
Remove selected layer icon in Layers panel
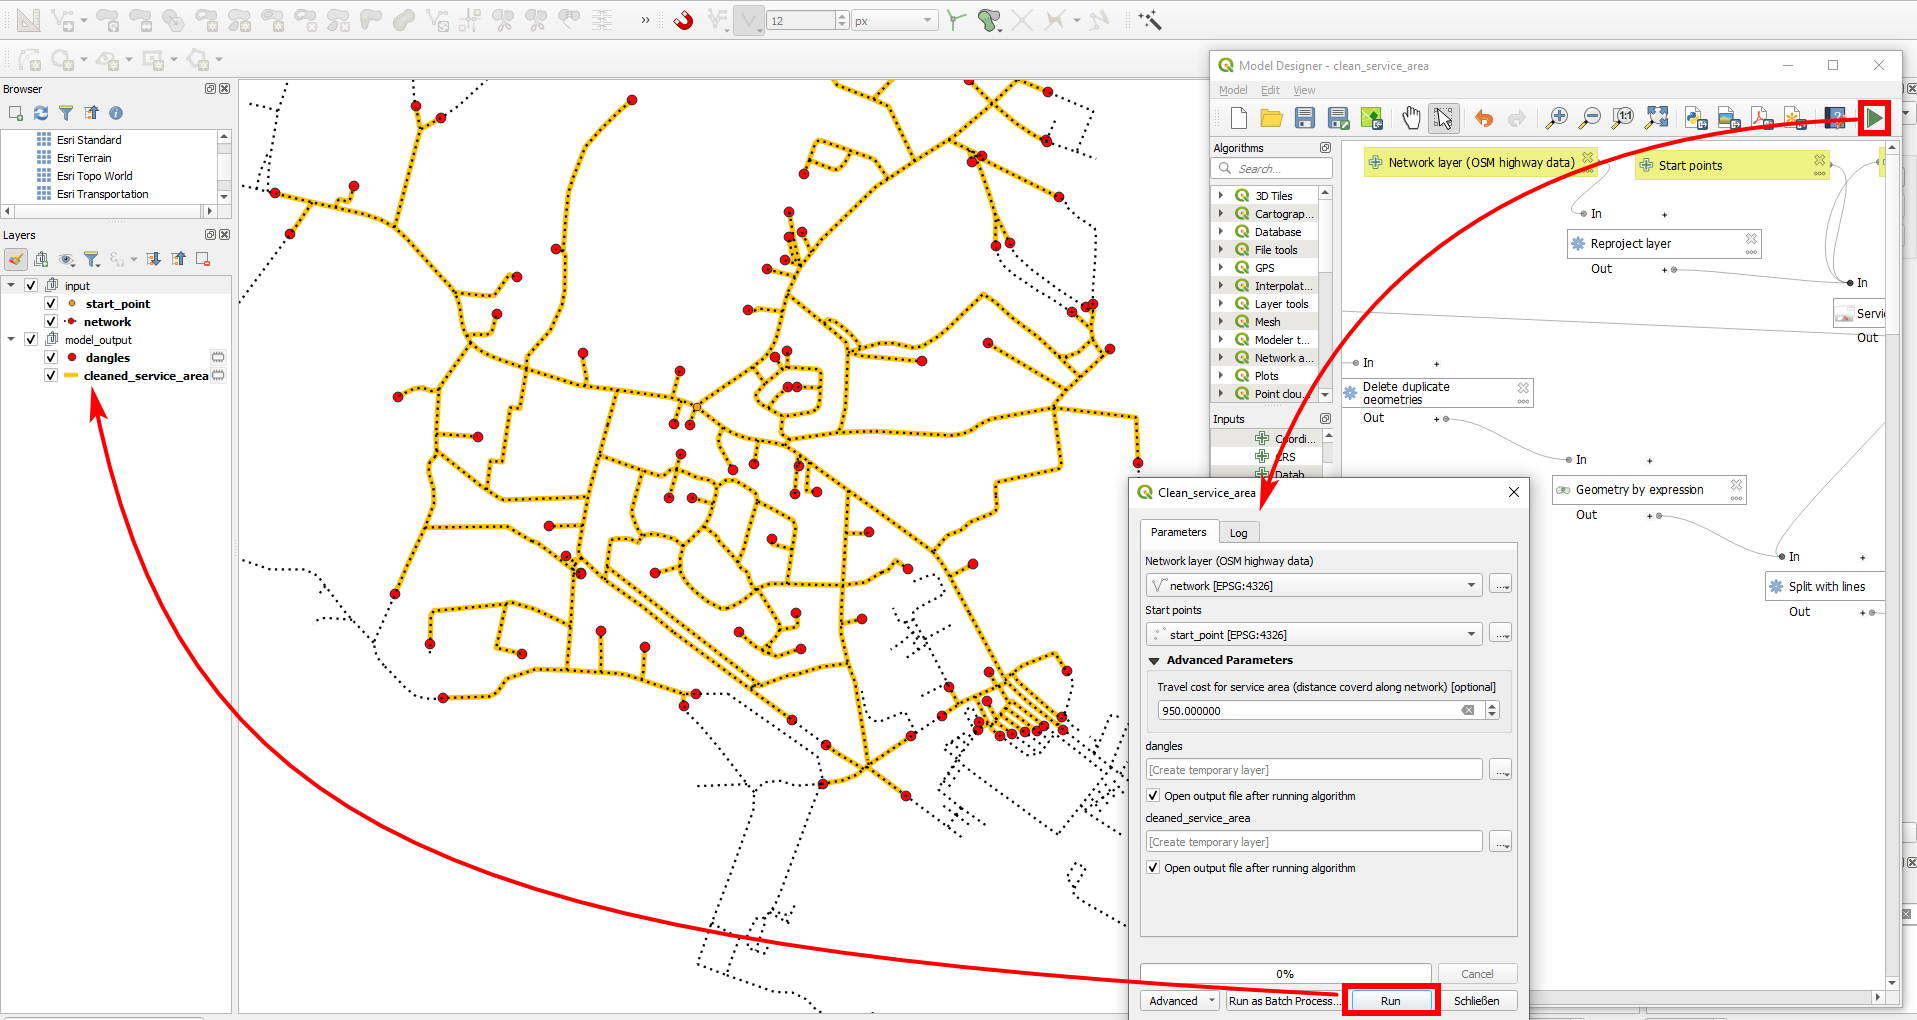[203, 259]
